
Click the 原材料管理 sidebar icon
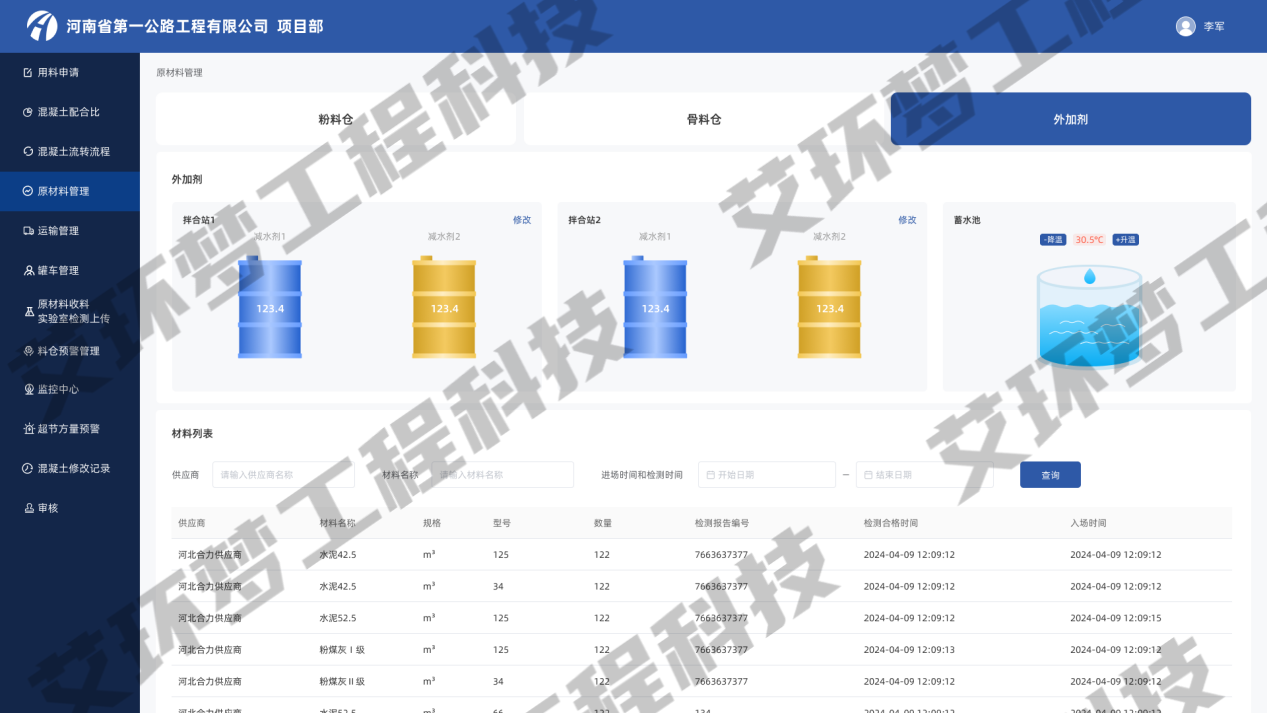click(28, 191)
